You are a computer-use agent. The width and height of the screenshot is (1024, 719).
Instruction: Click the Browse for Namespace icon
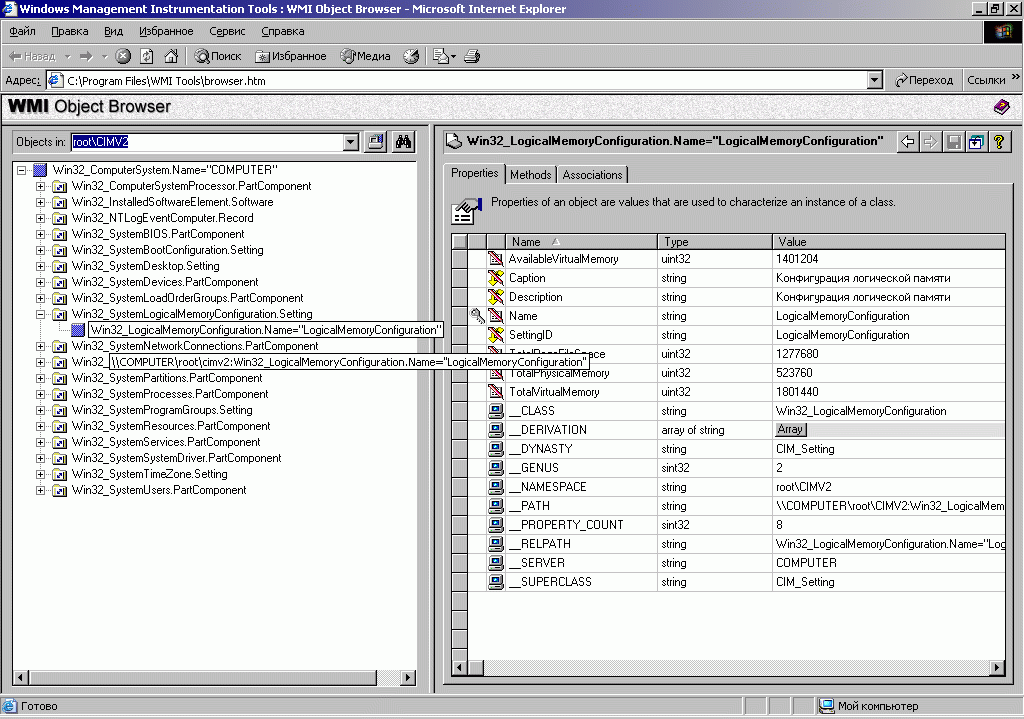376,142
